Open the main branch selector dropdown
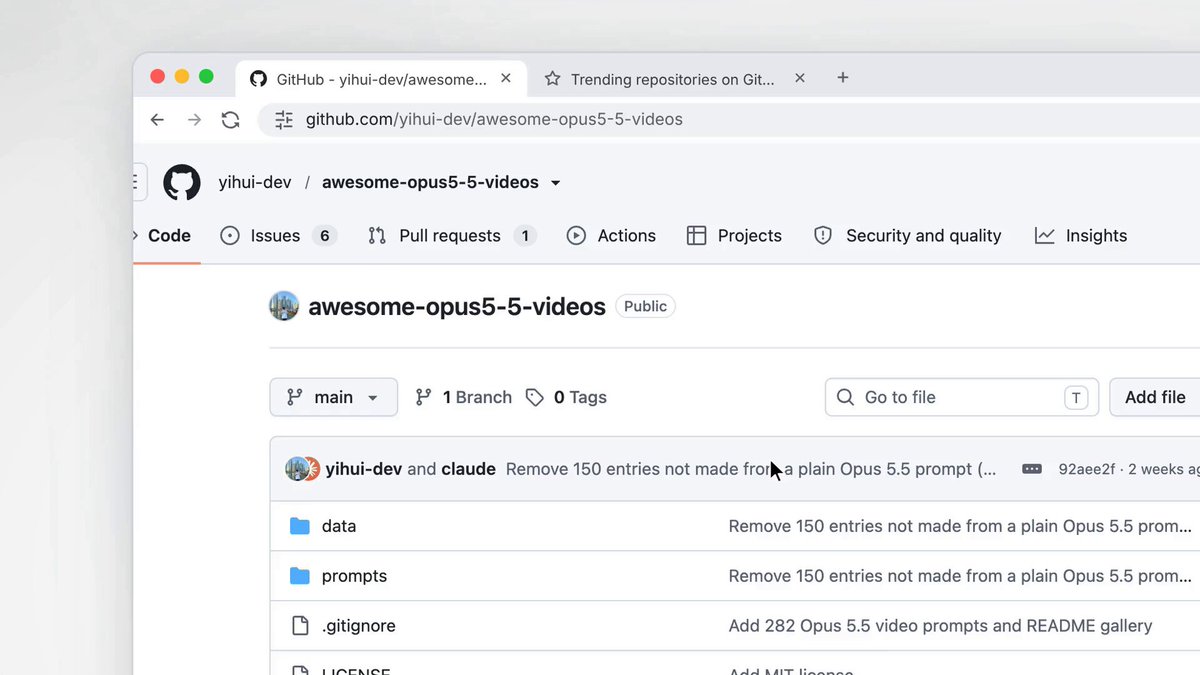This screenshot has width=1200, height=675. click(334, 397)
